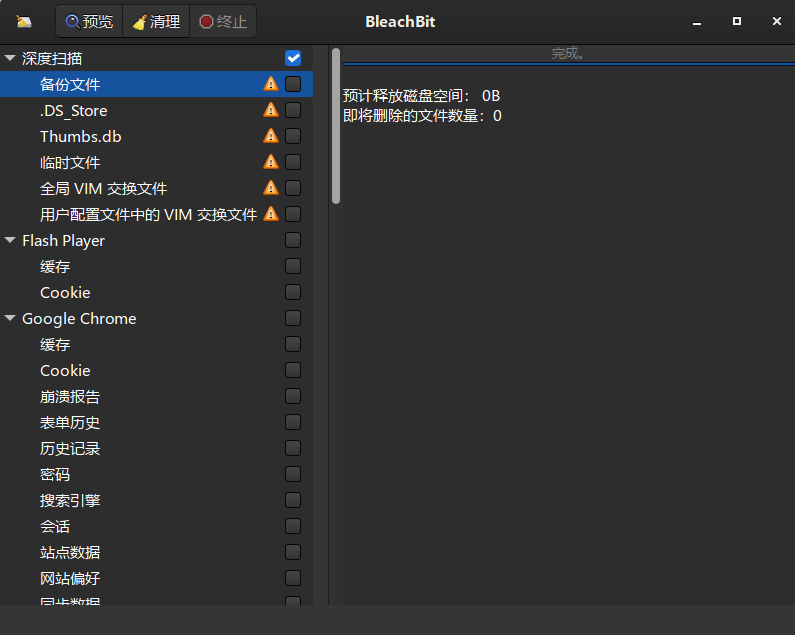This screenshot has height=635, width=795.
Task: Open the BleachBit application menu icon
Action: click(24, 21)
